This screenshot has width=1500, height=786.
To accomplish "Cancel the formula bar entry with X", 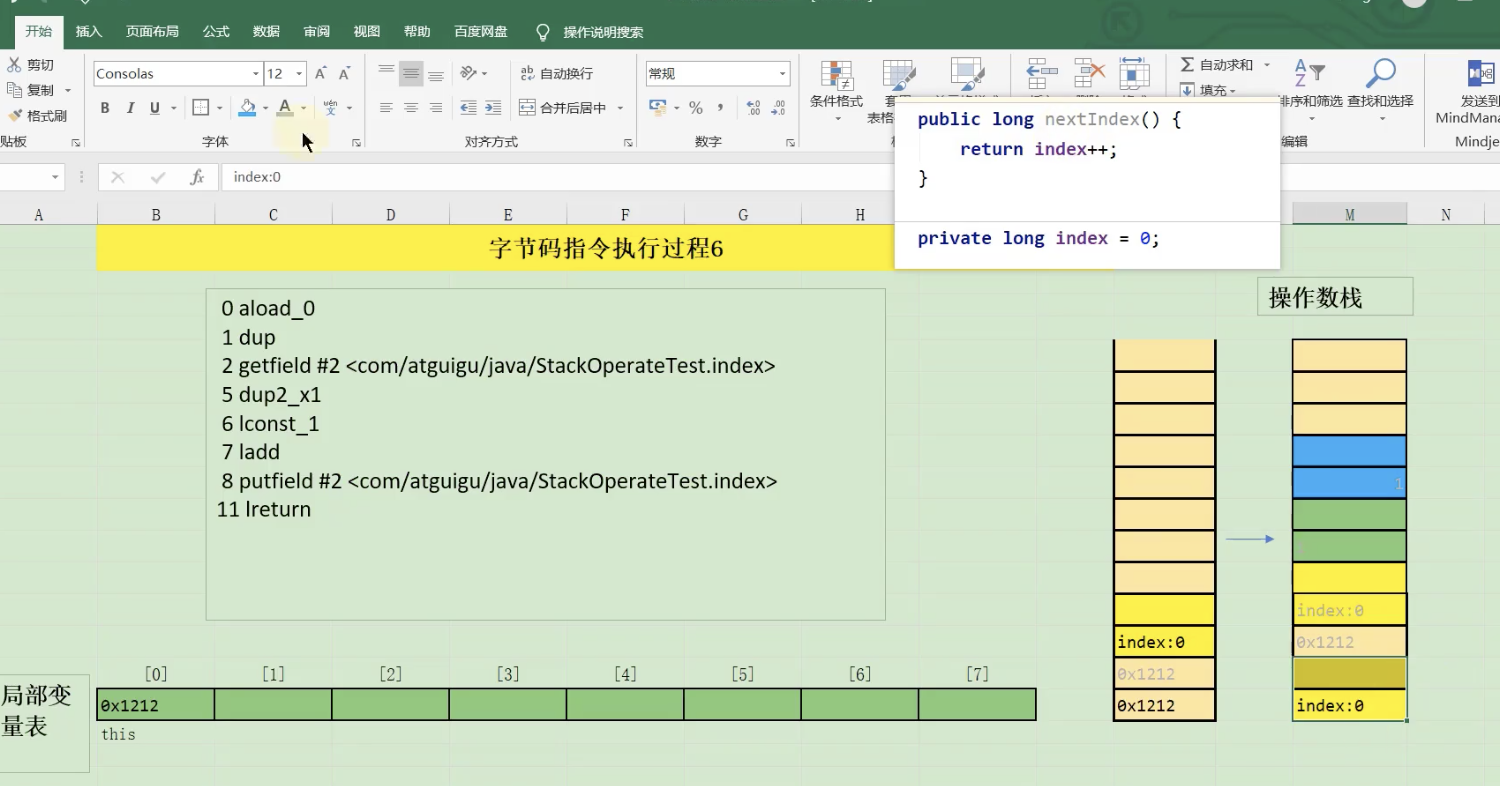I will (118, 177).
